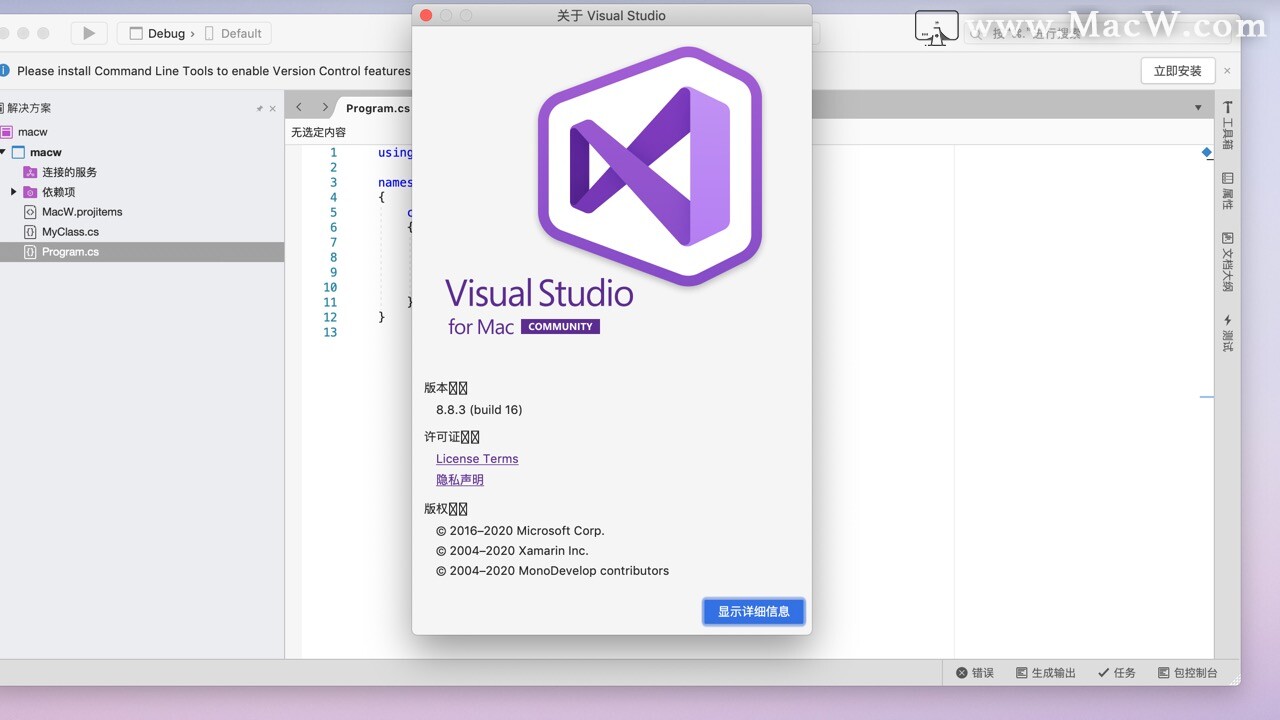Start debugging with the Run button

[88, 32]
